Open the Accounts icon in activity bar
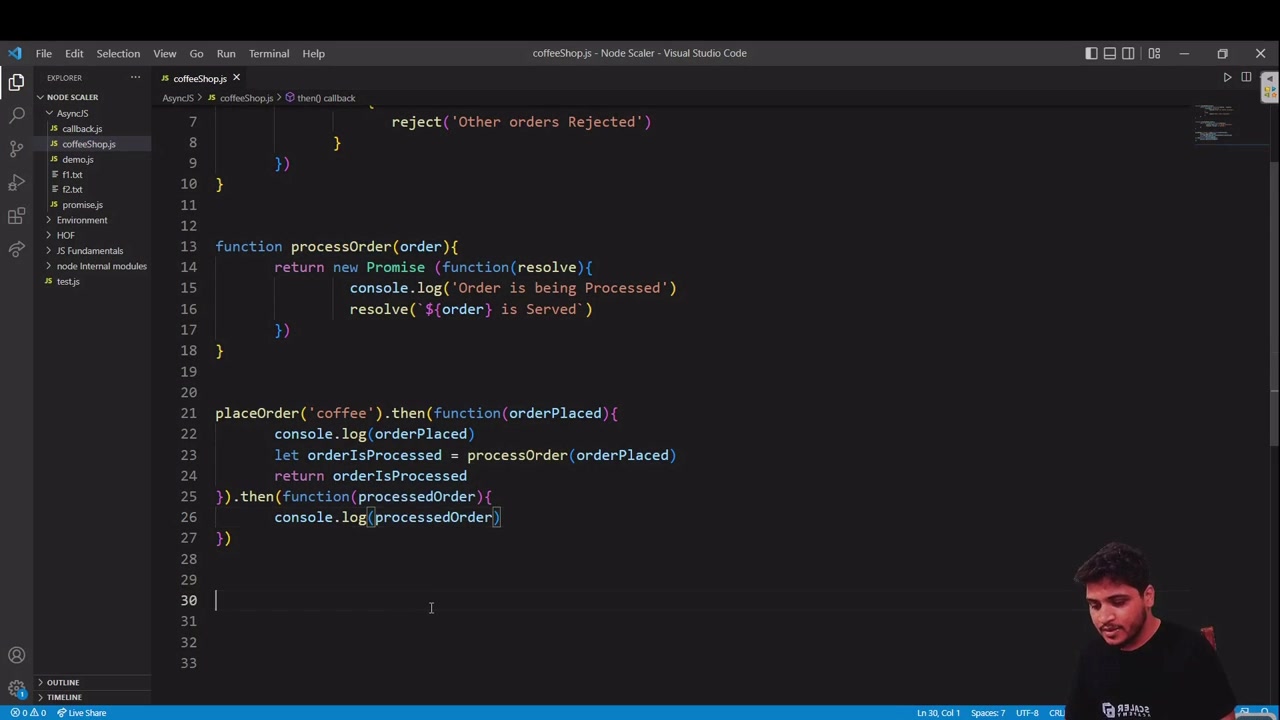This screenshot has height=720, width=1280. click(16, 656)
